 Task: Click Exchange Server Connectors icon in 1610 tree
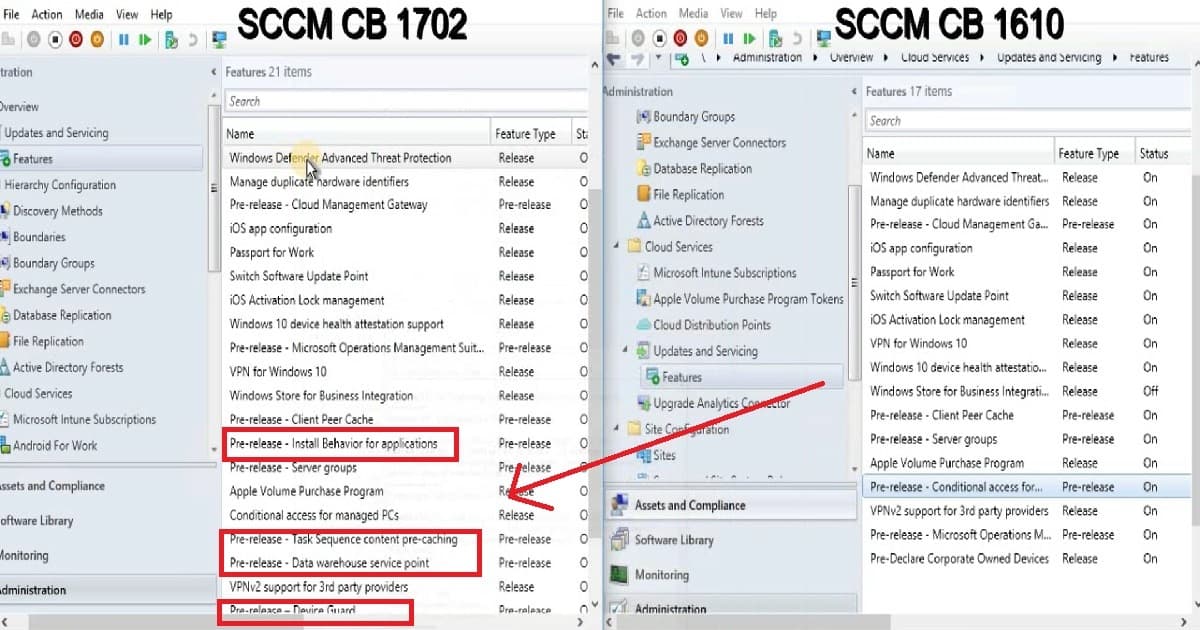click(643, 142)
